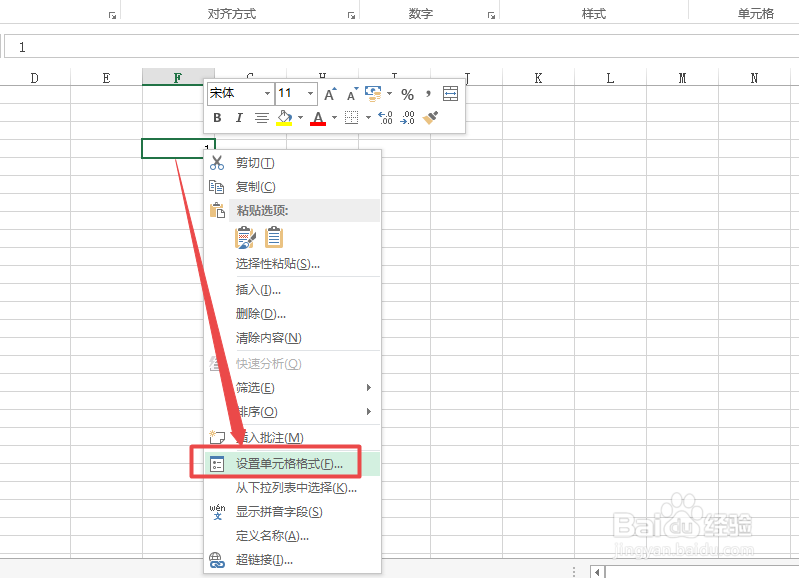Select column E header

point(106,77)
